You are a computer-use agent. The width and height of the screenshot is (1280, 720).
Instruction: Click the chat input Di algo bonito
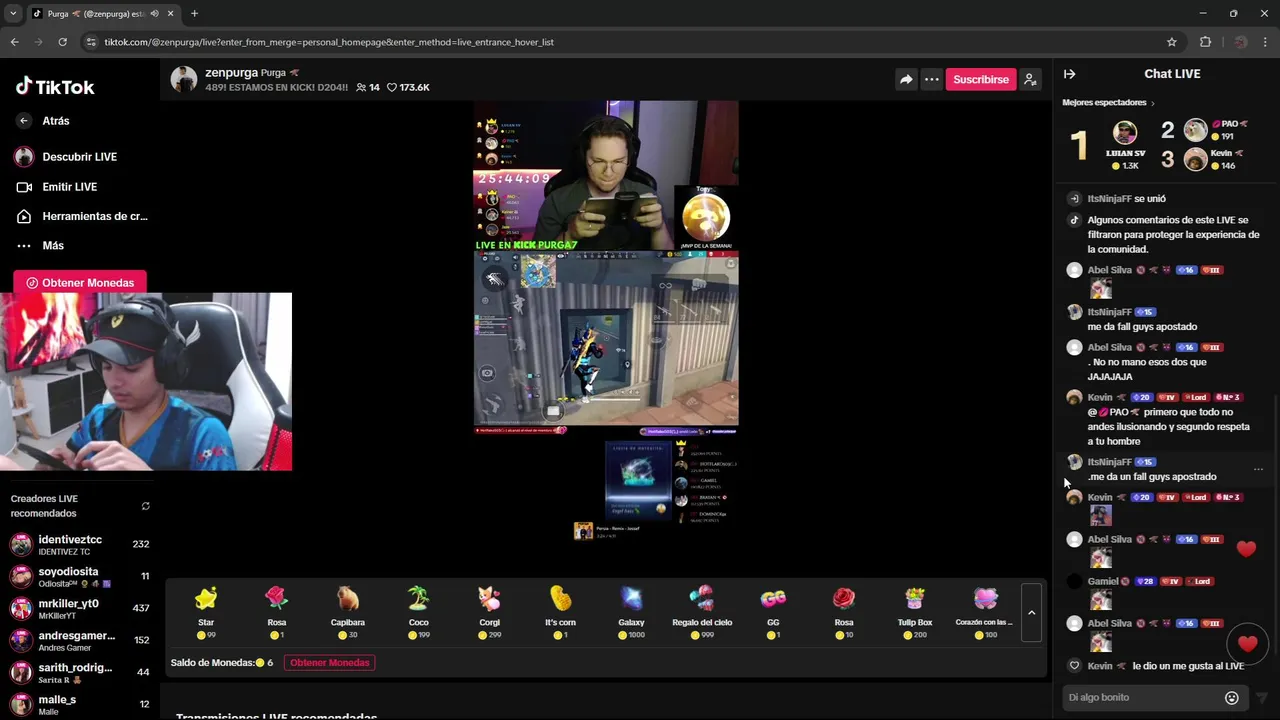pos(1143,697)
